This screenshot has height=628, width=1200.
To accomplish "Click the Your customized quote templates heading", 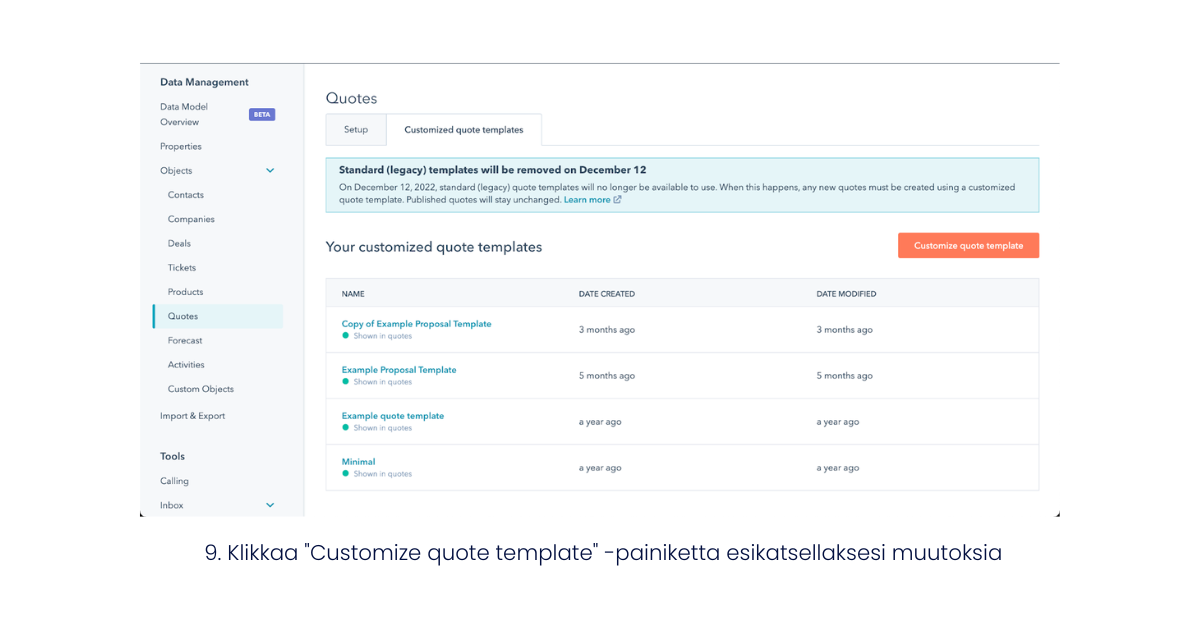I will 434,247.
